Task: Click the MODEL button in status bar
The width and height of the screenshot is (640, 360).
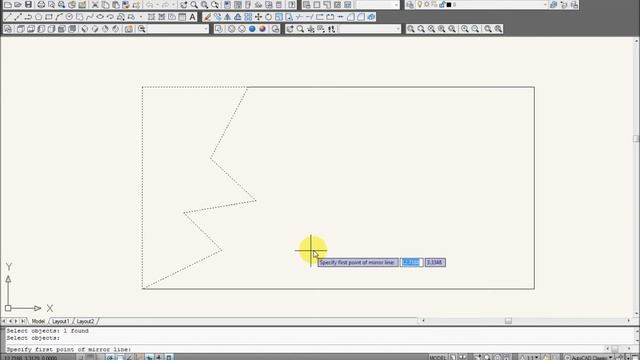Action: 438,357
